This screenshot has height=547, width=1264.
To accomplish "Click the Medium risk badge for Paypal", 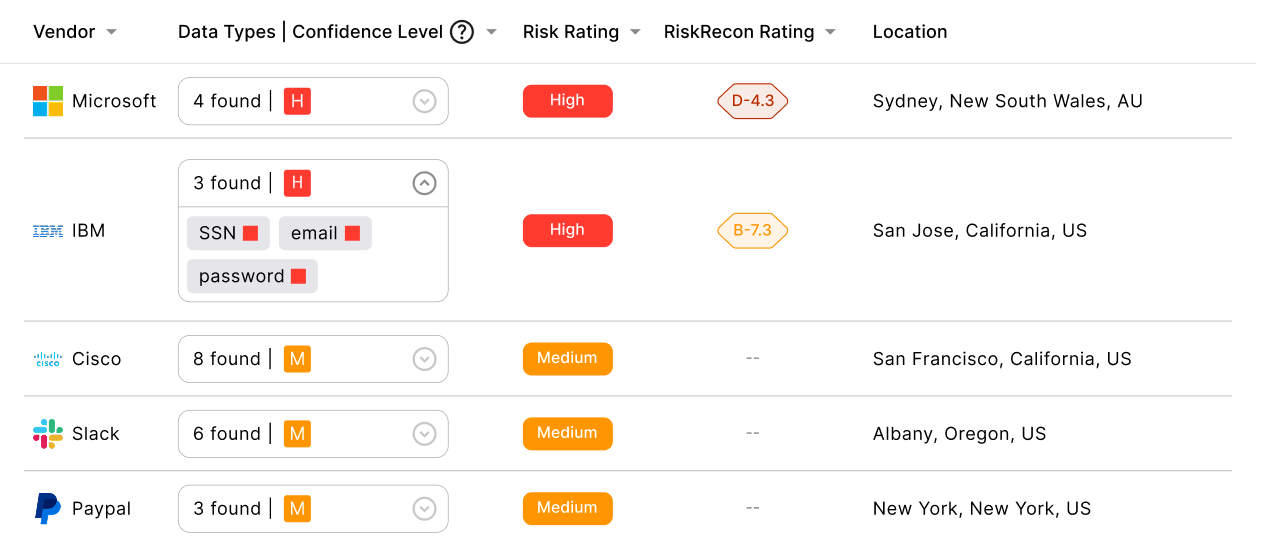I will click(x=568, y=508).
